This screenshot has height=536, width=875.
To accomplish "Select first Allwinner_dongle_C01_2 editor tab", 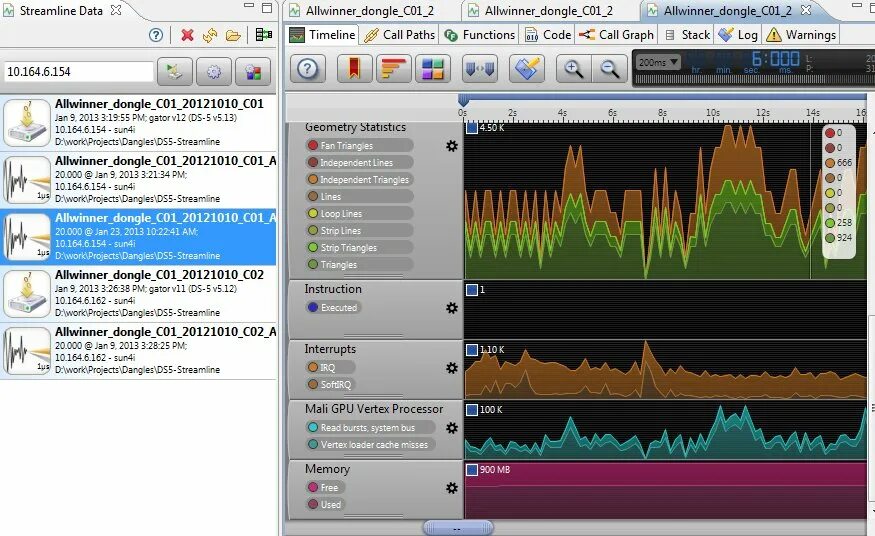I will click(369, 11).
